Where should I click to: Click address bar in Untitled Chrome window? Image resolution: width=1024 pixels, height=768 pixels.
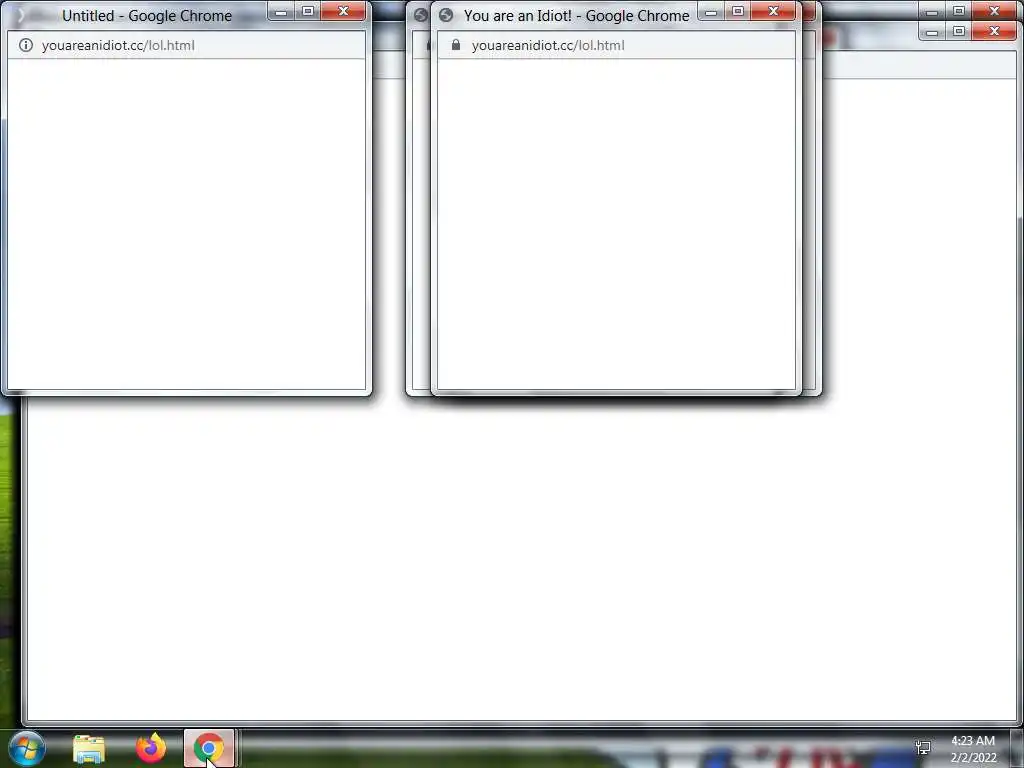point(186,45)
